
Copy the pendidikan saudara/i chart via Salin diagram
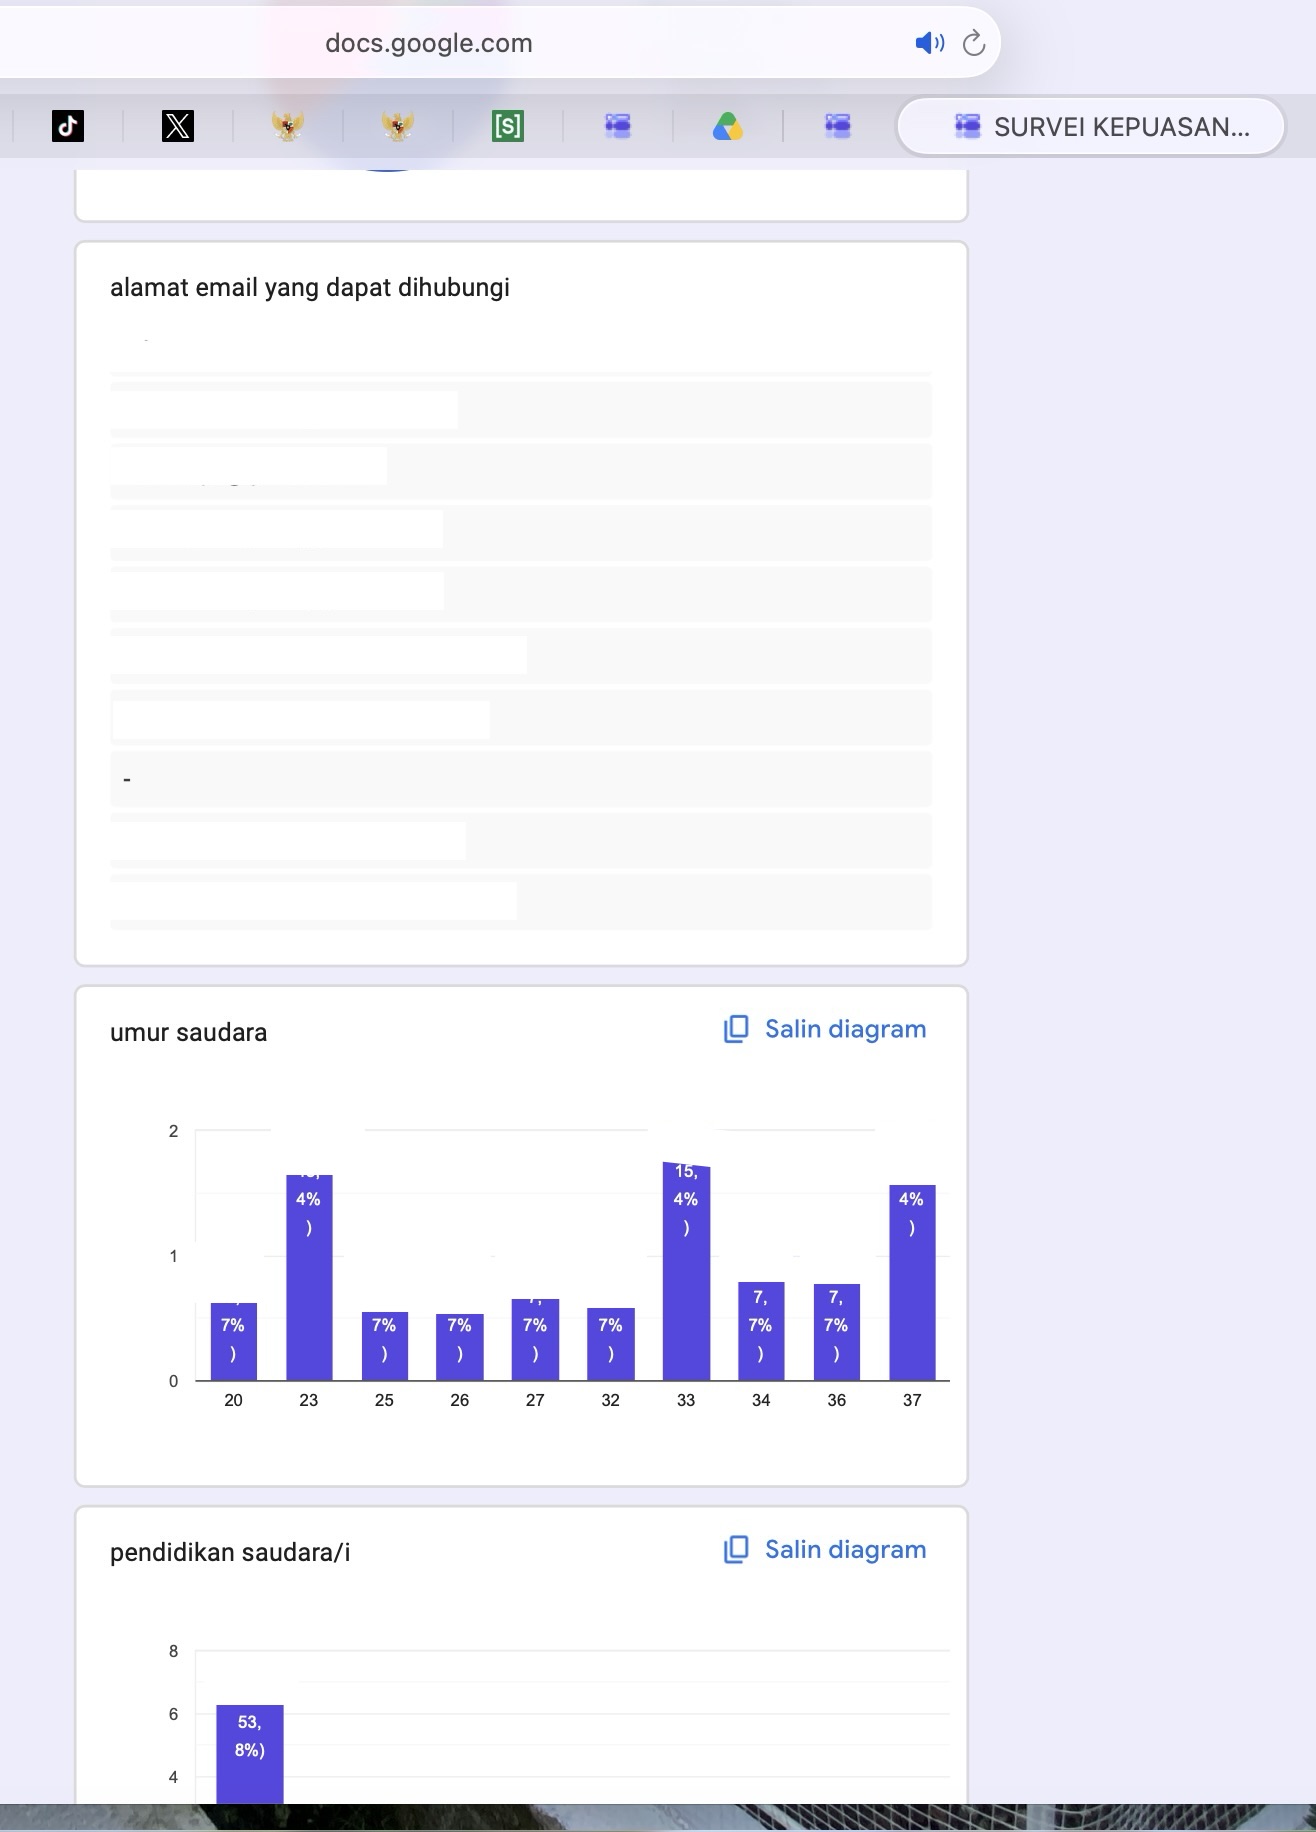point(825,1549)
